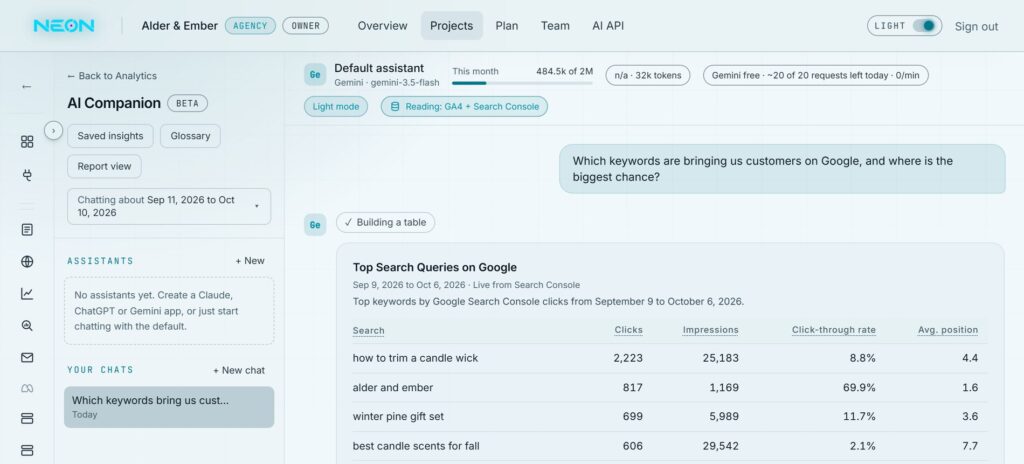Open the document report icon in sidebar
The image size is (1024, 464).
click(27, 229)
